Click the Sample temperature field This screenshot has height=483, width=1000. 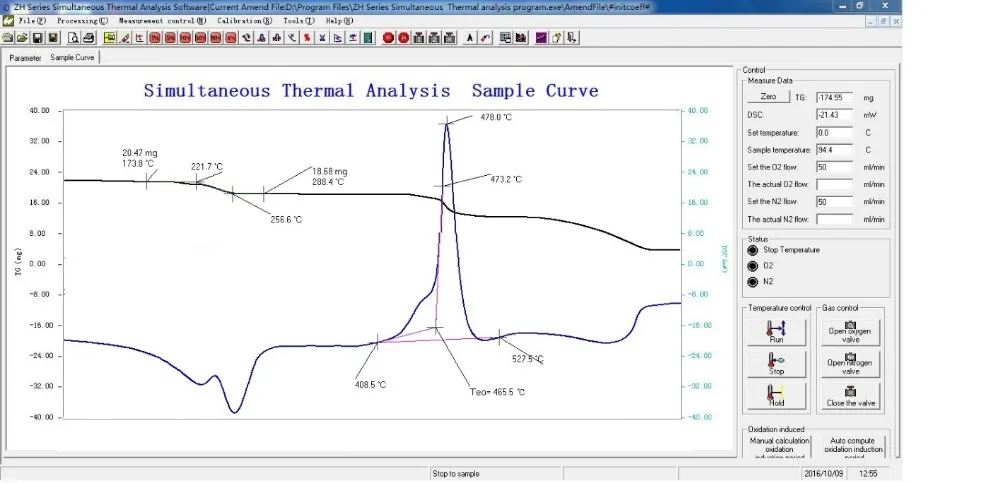(834, 150)
